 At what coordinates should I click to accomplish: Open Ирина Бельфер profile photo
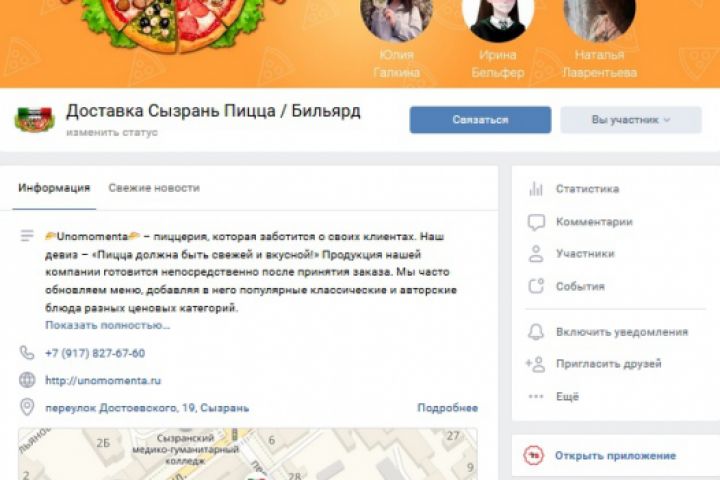point(498,18)
